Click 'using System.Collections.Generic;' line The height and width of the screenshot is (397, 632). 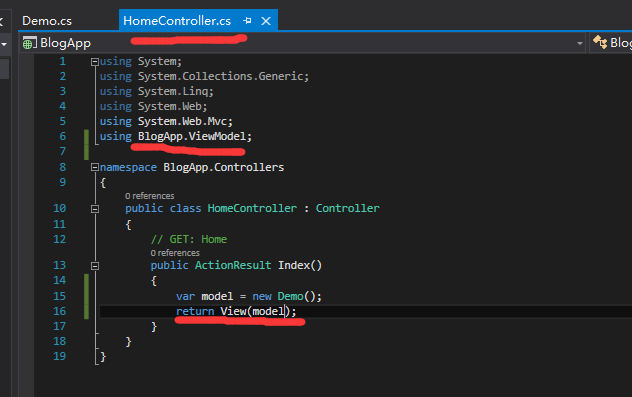[x=204, y=76]
